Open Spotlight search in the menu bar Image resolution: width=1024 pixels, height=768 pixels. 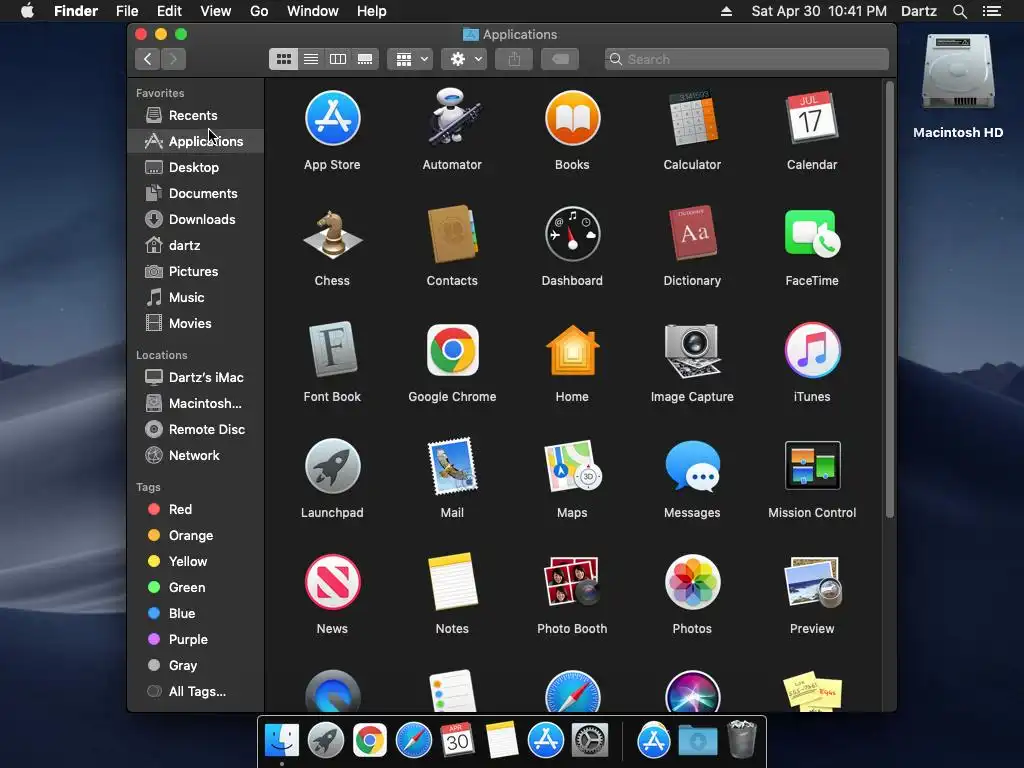tap(959, 11)
